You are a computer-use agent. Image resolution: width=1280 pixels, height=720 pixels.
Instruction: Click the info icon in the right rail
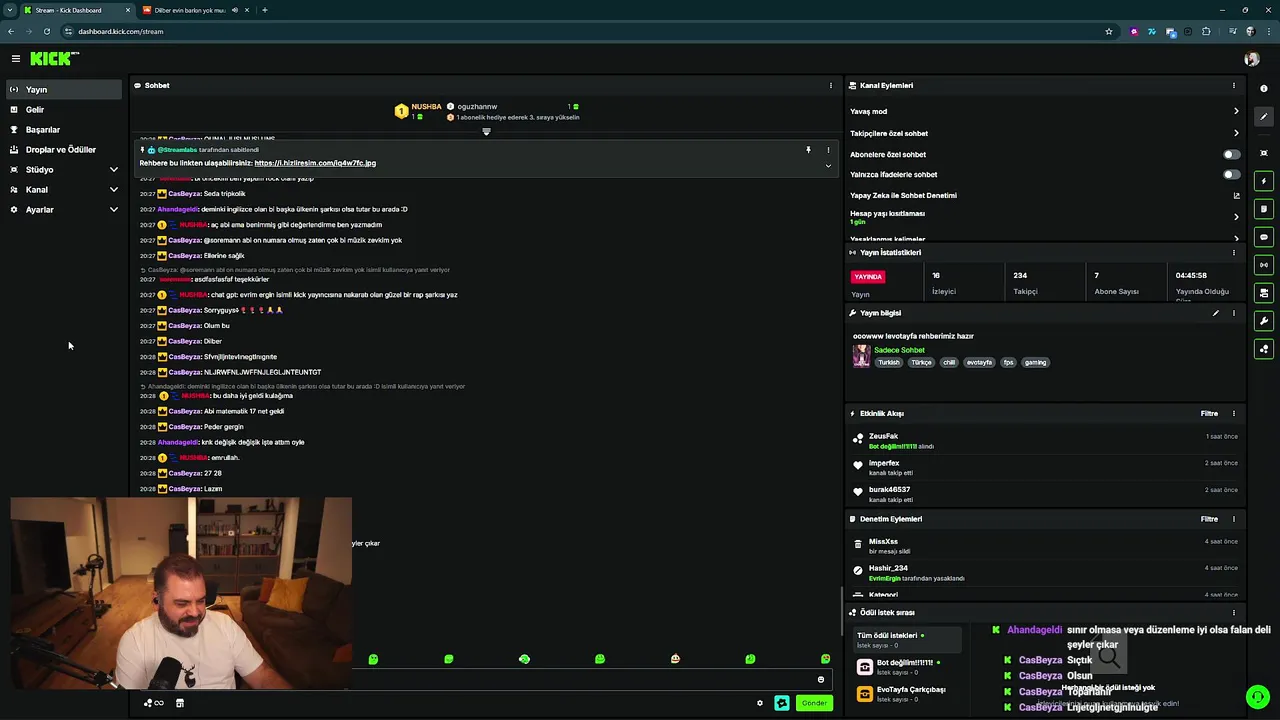pyautogui.click(x=1264, y=89)
